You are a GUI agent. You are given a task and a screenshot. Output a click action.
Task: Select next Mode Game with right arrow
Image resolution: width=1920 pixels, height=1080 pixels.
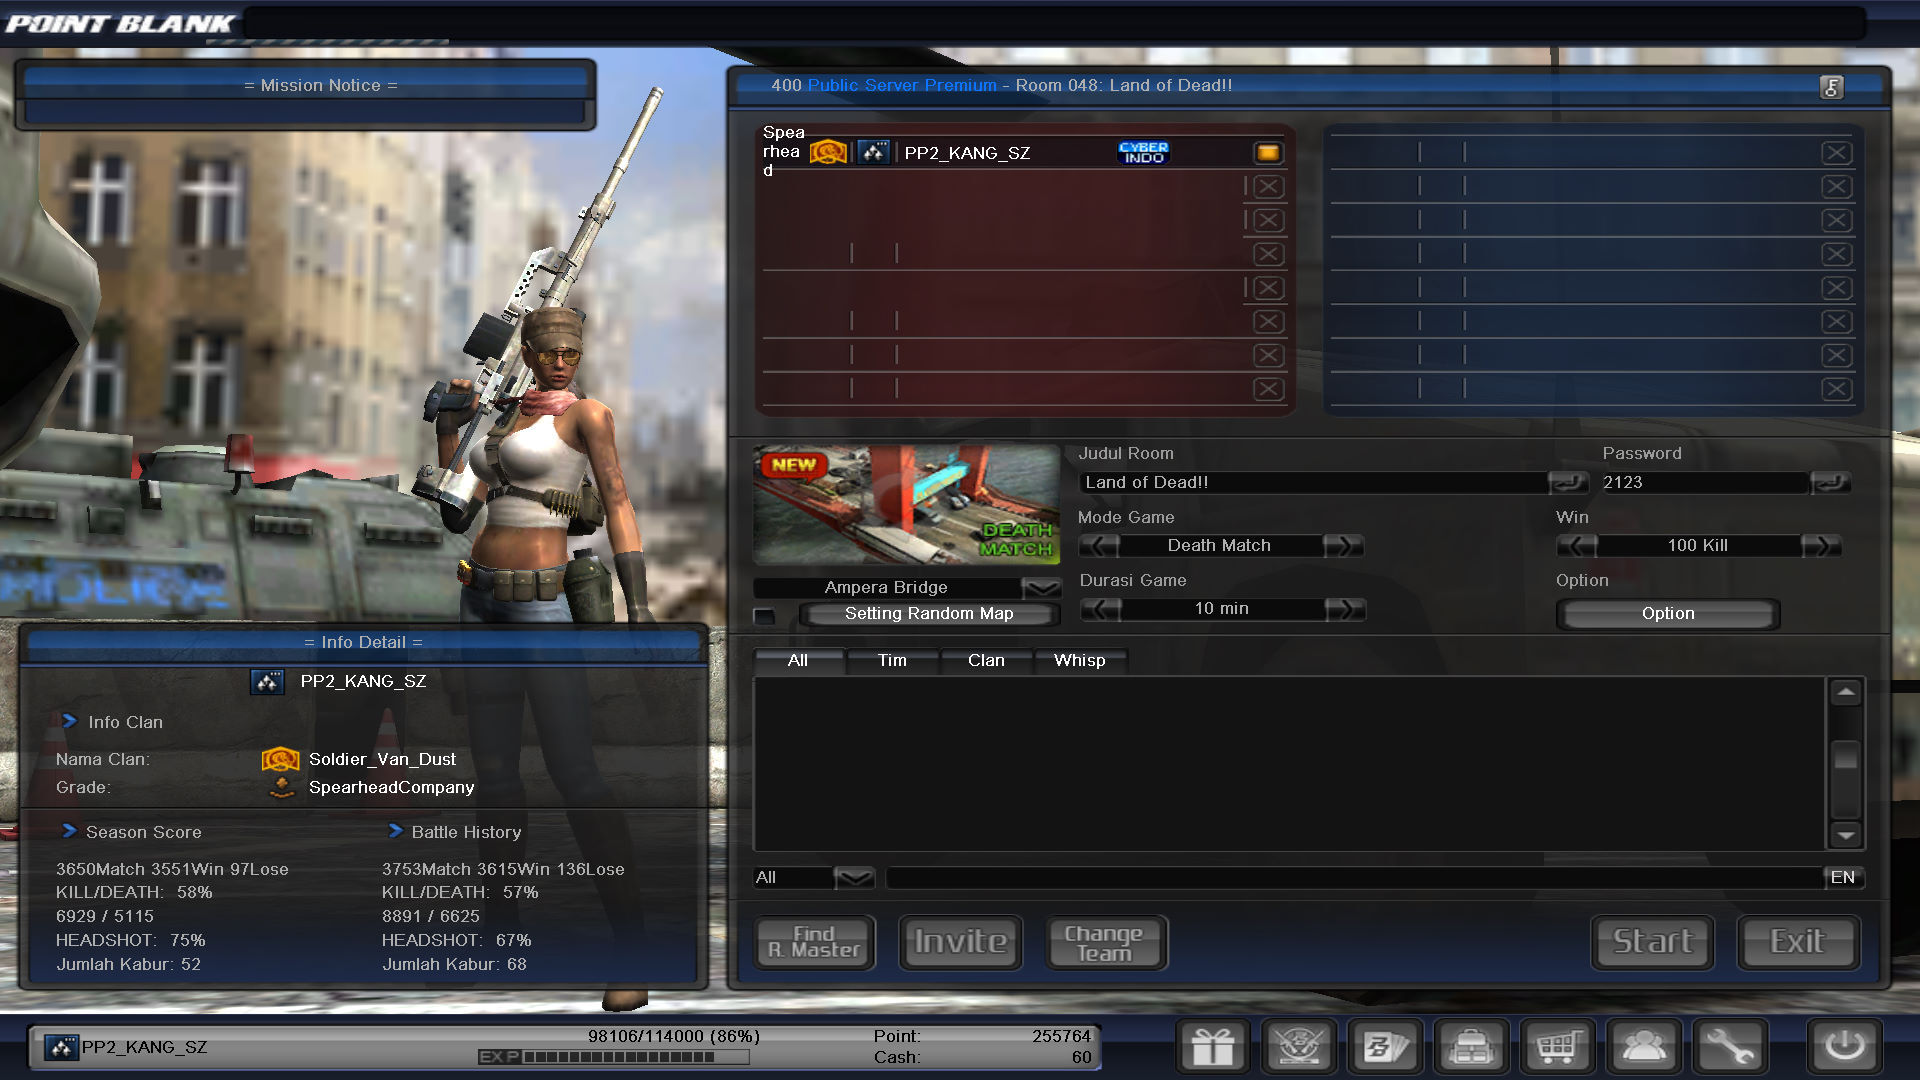tap(1342, 546)
